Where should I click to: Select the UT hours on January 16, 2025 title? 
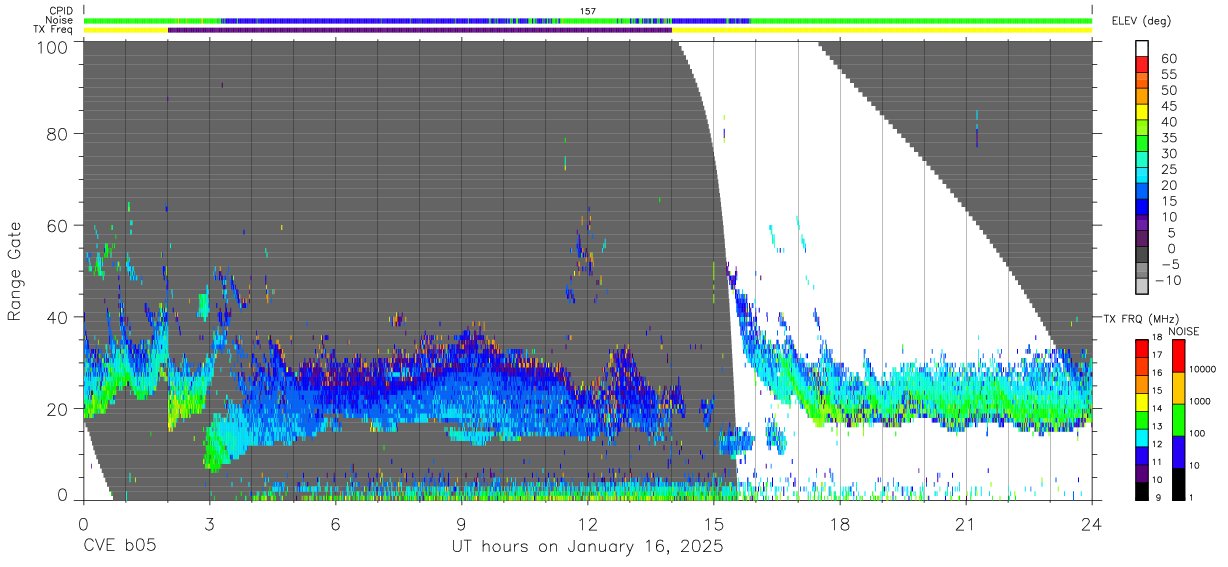pyautogui.click(x=587, y=548)
